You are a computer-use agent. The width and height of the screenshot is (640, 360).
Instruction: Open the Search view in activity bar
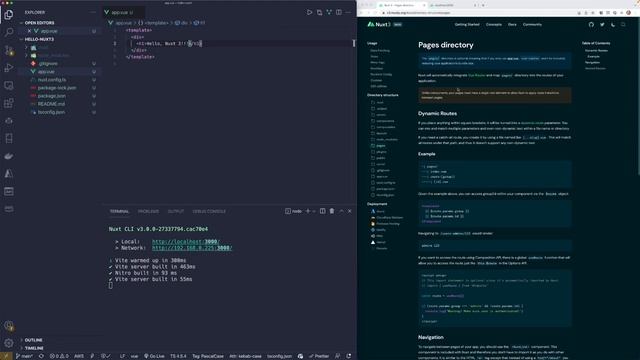pyautogui.click(x=9, y=32)
